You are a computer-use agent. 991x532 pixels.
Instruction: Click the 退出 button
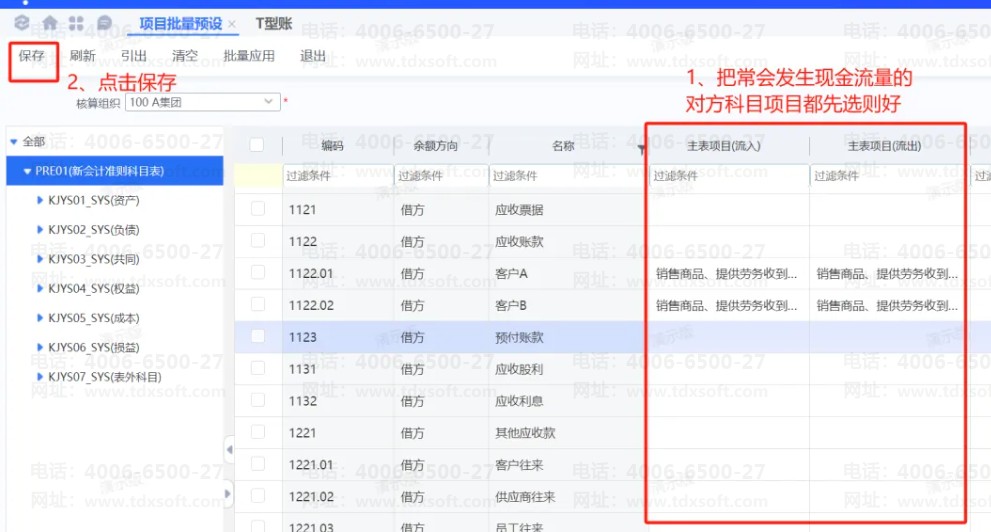[x=313, y=56]
